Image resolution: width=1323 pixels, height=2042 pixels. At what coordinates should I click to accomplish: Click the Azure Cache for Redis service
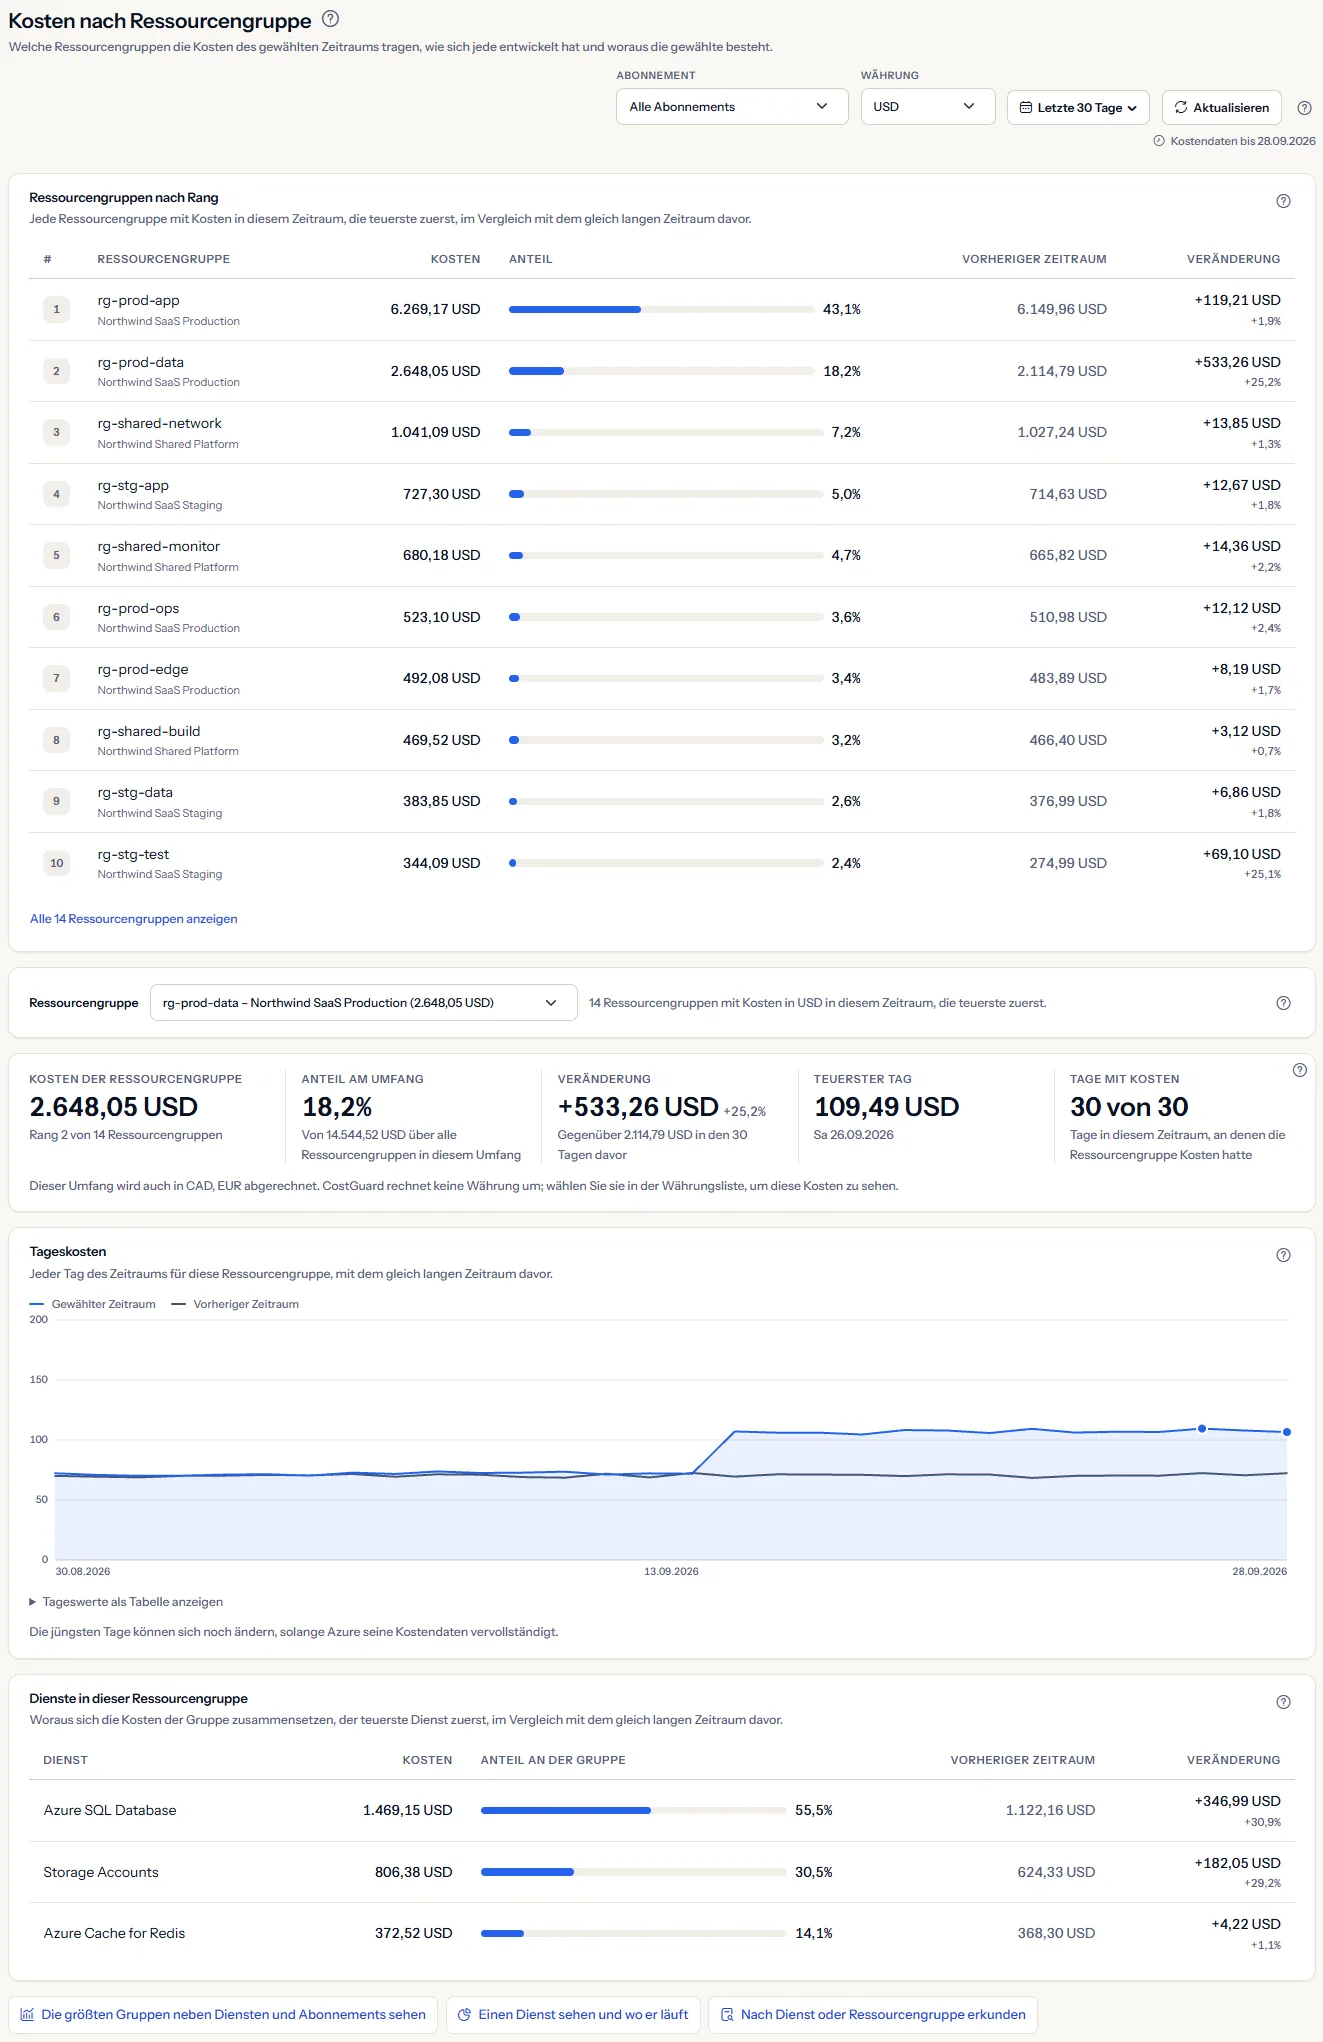tap(114, 1933)
